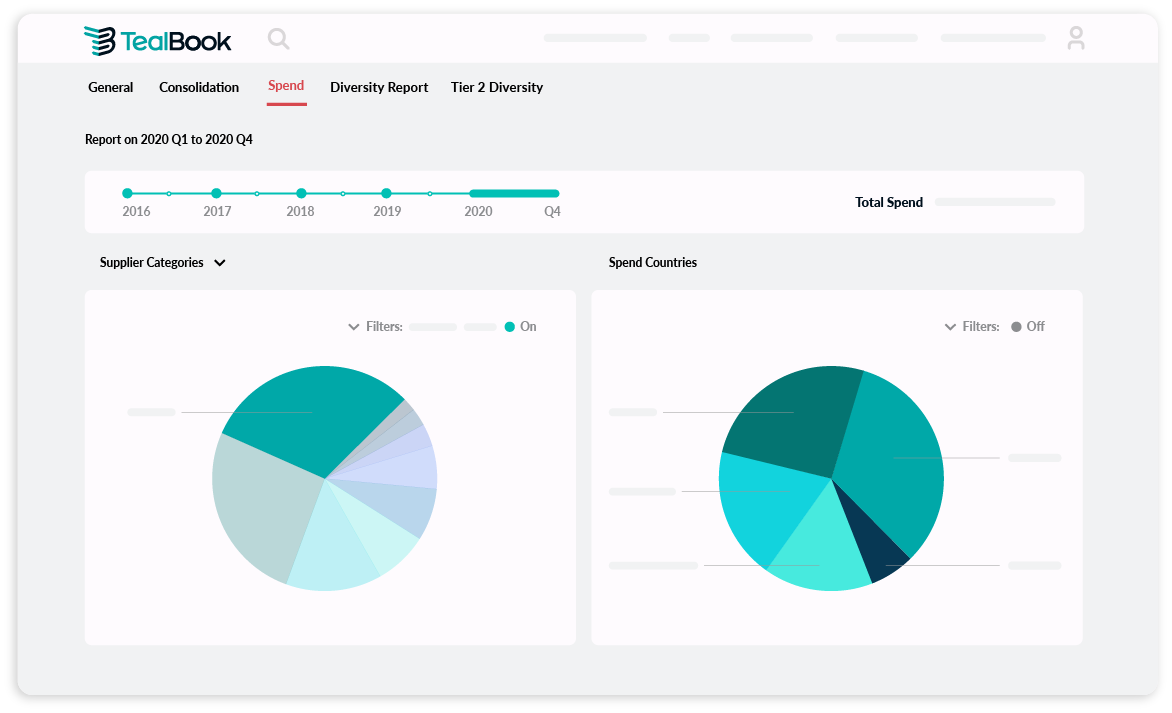Turn off the Supplier Categories filter toggle

click(x=512, y=326)
